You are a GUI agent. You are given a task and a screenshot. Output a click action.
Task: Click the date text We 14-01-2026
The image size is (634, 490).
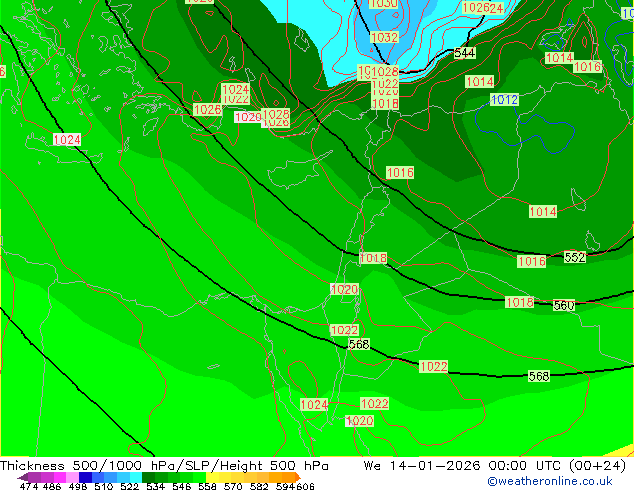click(422, 466)
